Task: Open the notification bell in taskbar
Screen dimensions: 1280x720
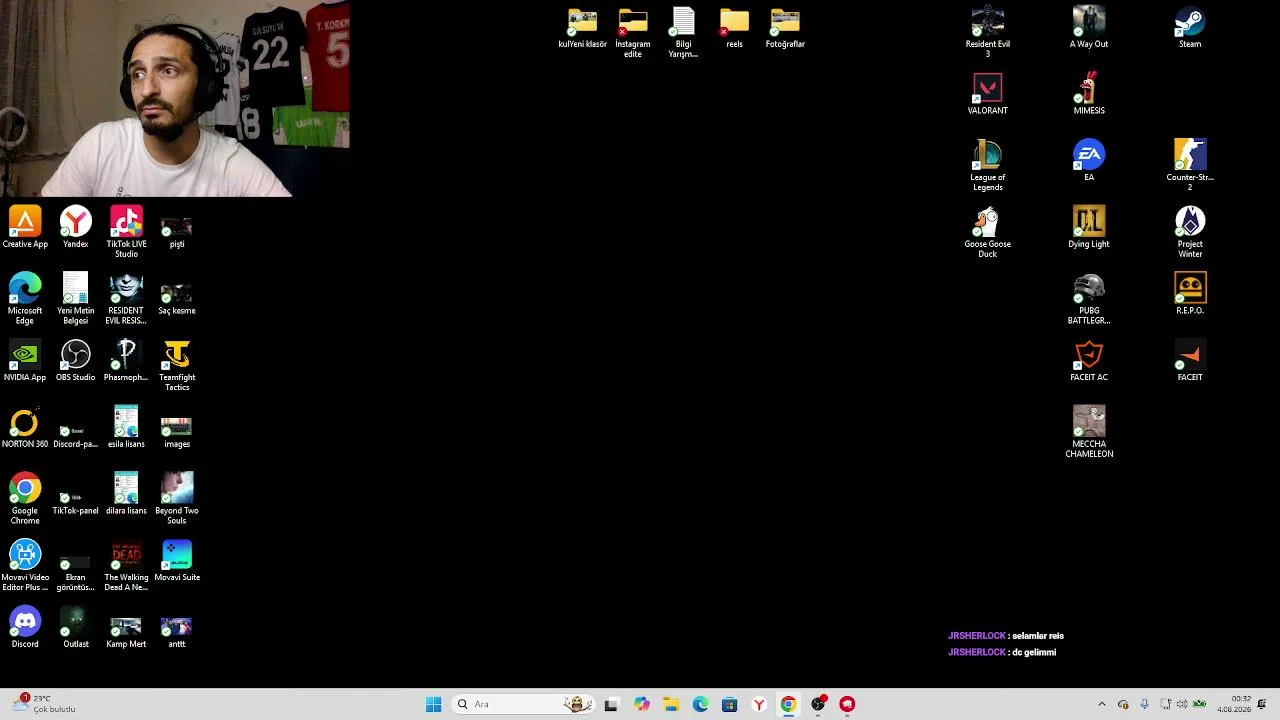Action: click(1263, 704)
